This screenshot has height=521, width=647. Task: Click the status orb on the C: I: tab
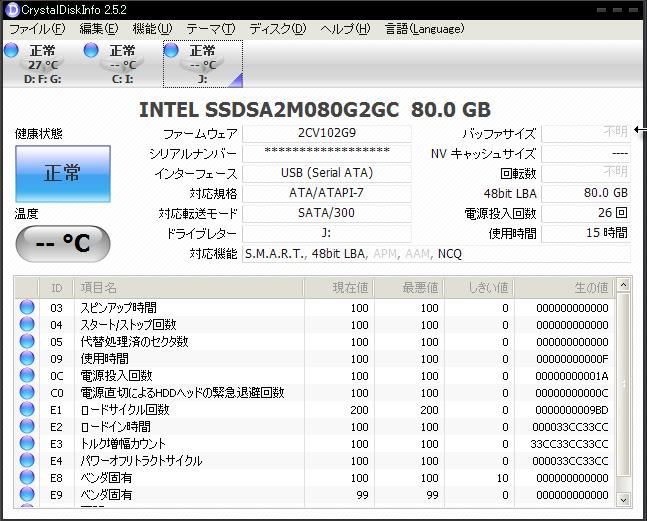point(91,50)
